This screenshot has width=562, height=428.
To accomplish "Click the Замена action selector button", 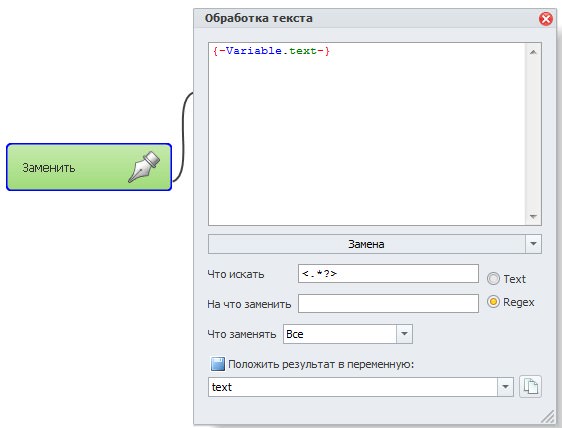I will pos(367,244).
